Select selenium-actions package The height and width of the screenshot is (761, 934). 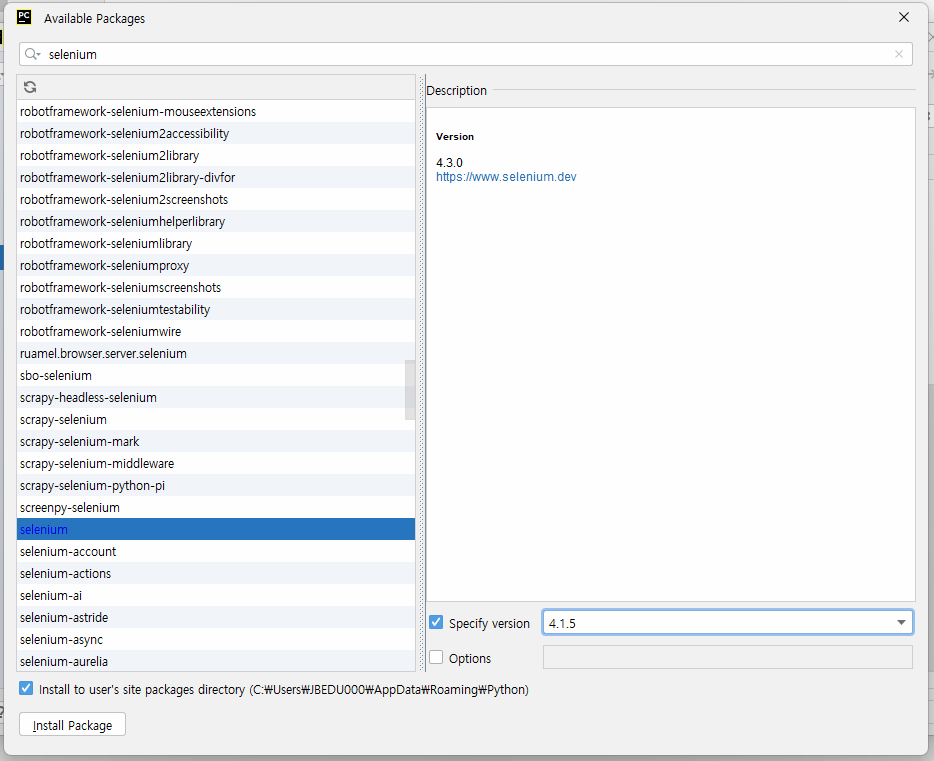216,573
